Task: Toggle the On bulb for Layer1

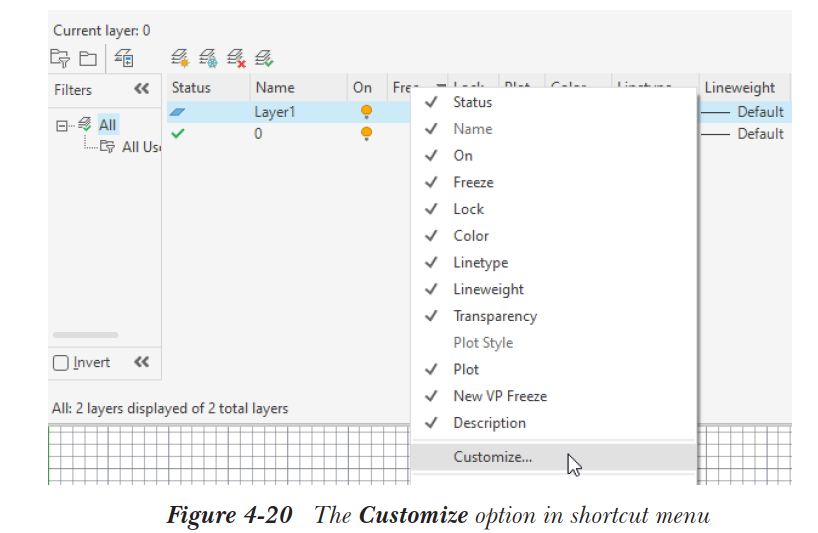Action: [x=366, y=112]
